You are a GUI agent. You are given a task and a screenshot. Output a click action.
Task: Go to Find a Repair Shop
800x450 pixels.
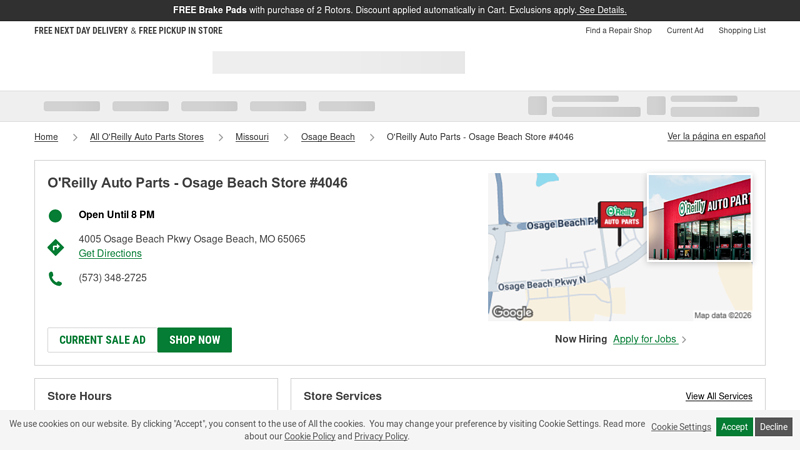point(618,31)
